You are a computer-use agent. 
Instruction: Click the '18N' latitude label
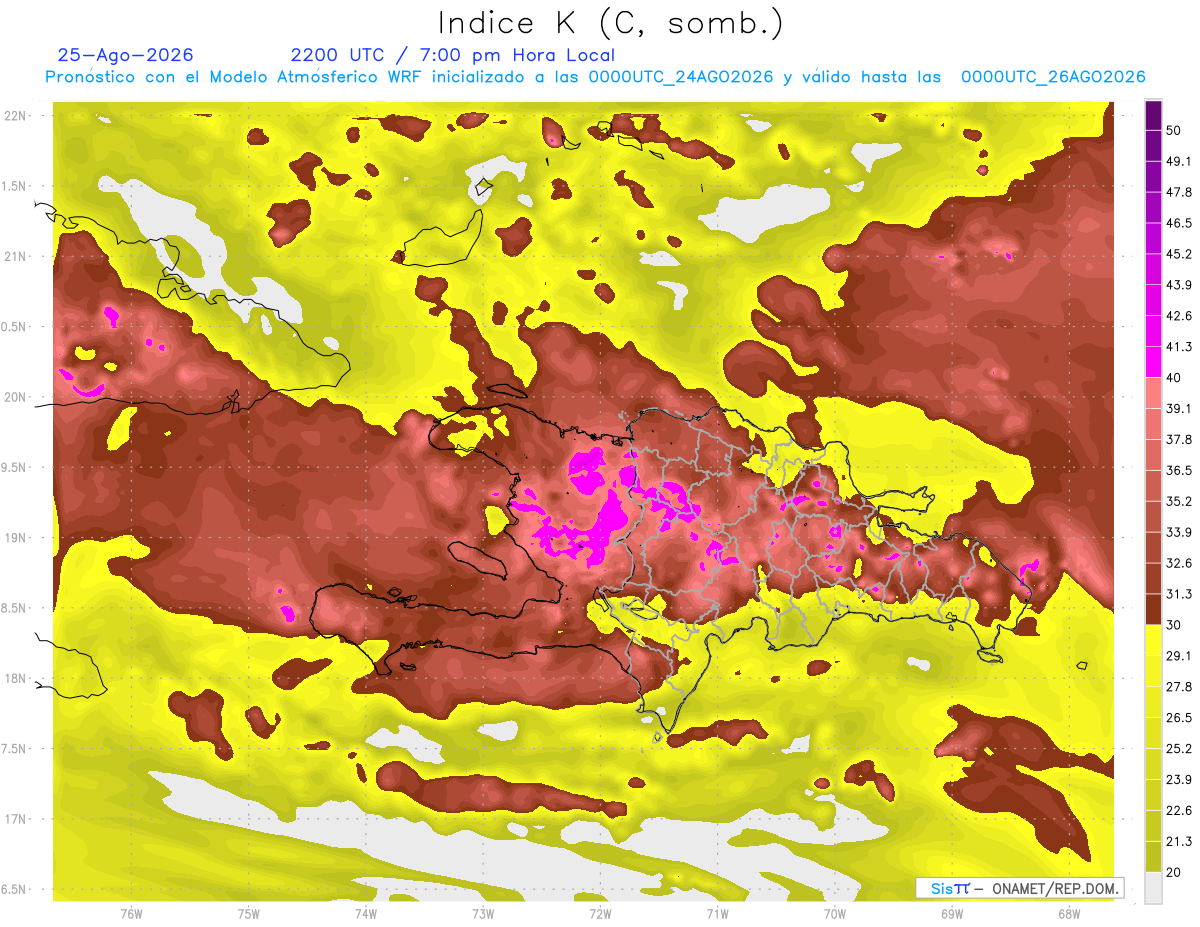point(15,679)
